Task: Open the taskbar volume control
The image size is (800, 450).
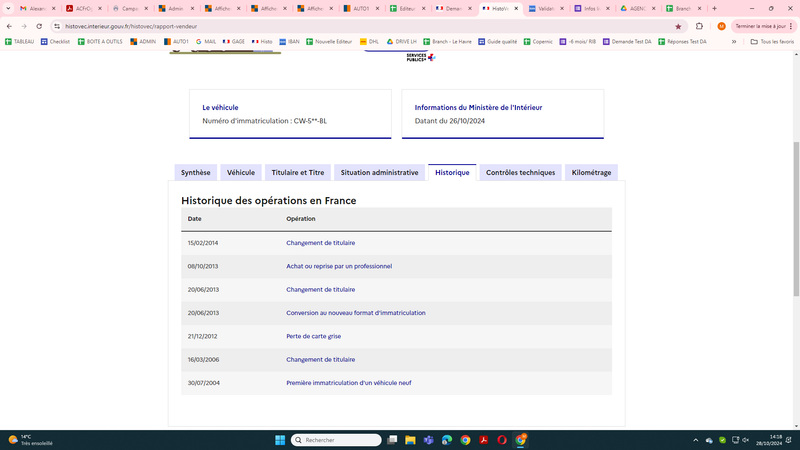Action: (x=746, y=440)
